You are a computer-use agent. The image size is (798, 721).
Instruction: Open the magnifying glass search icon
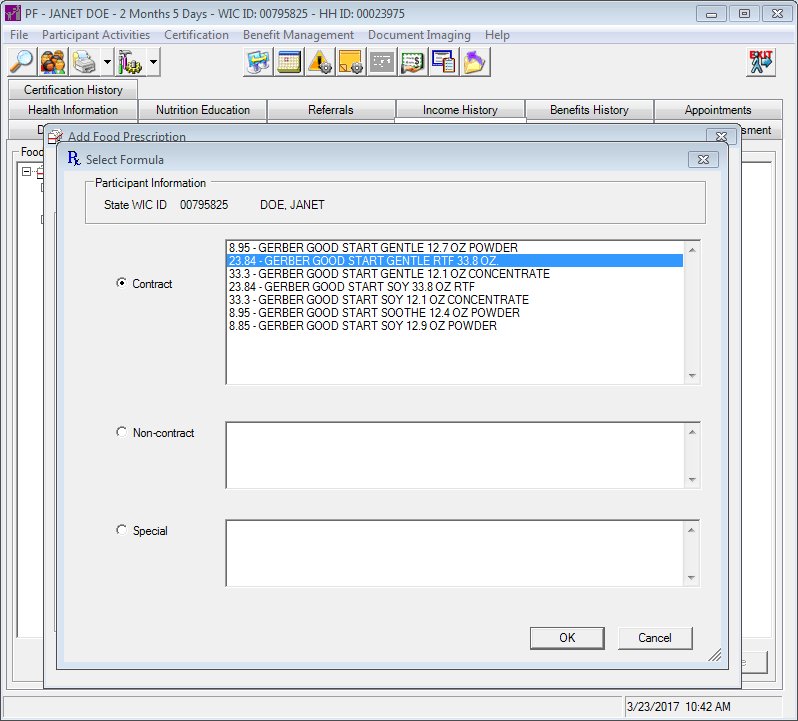click(21, 62)
